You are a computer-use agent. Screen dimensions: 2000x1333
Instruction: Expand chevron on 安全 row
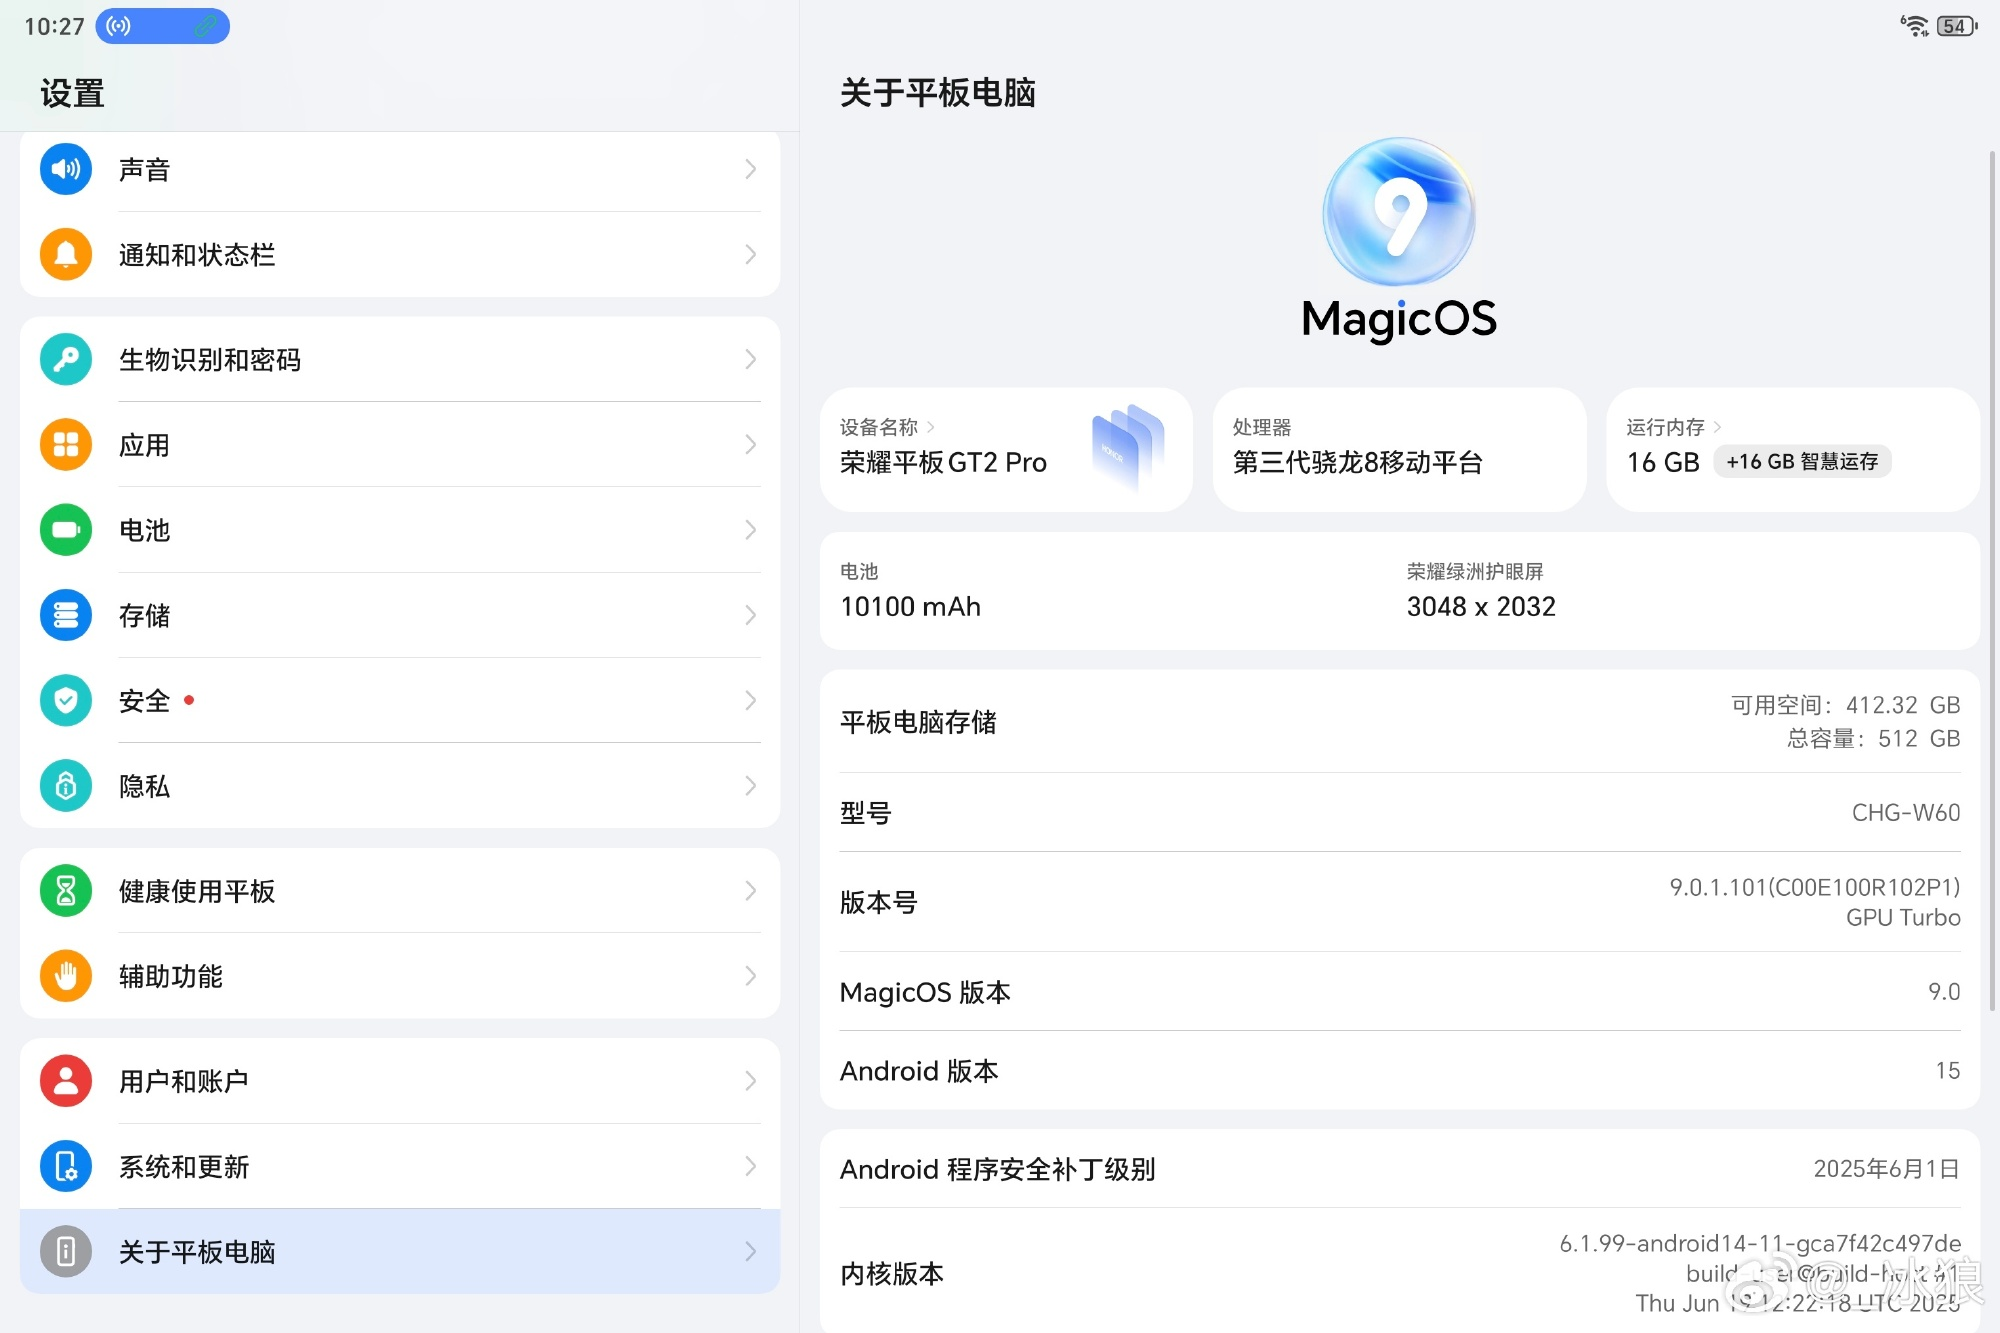click(x=750, y=700)
